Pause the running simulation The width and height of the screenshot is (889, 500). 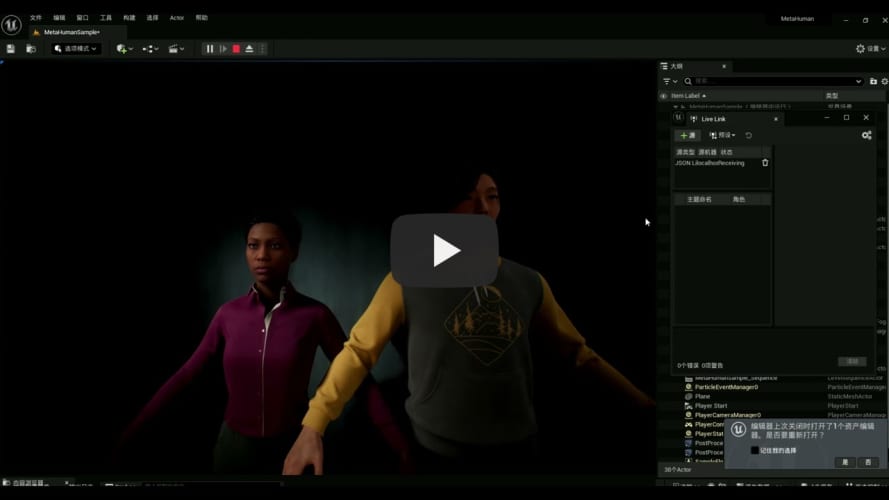point(209,49)
